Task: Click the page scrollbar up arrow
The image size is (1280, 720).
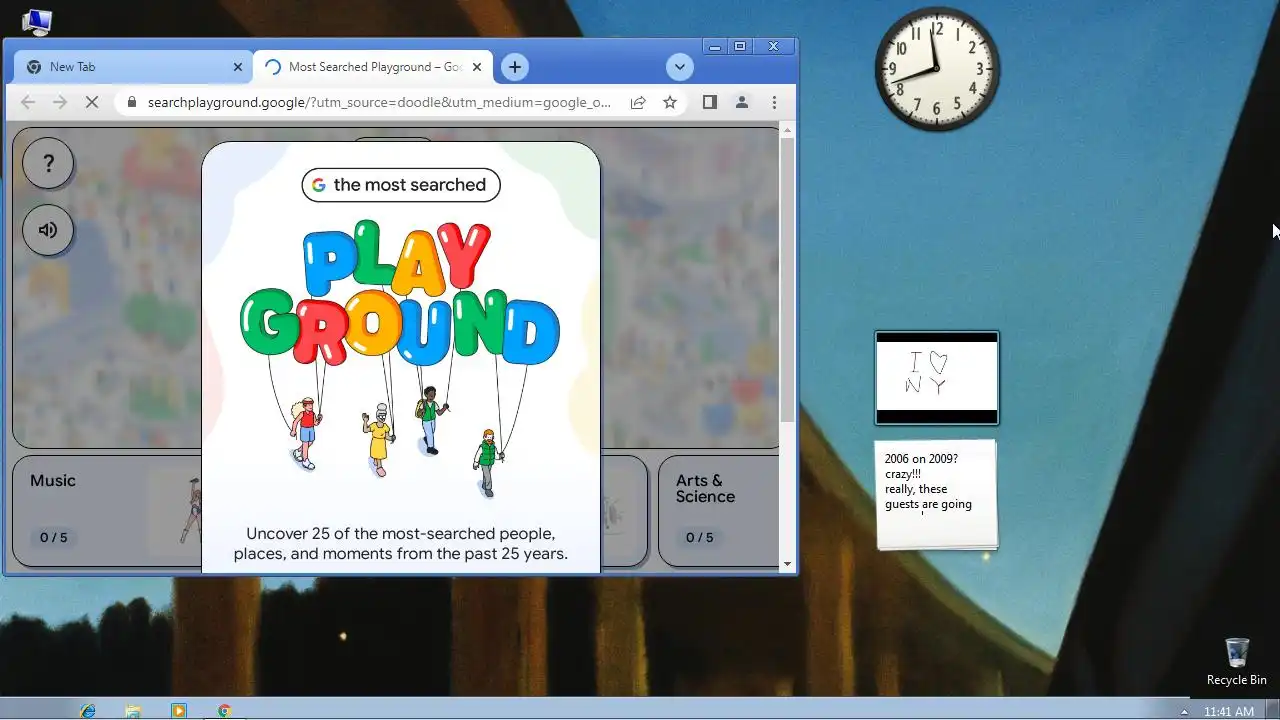Action: (787, 130)
